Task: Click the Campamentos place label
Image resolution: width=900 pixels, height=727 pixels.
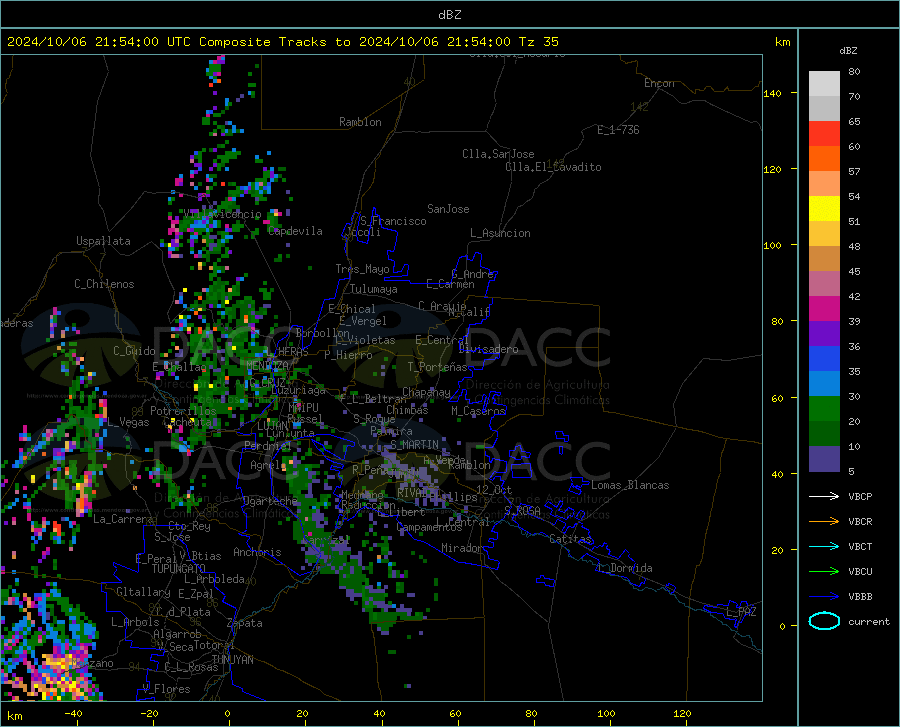Action: (429, 527)
